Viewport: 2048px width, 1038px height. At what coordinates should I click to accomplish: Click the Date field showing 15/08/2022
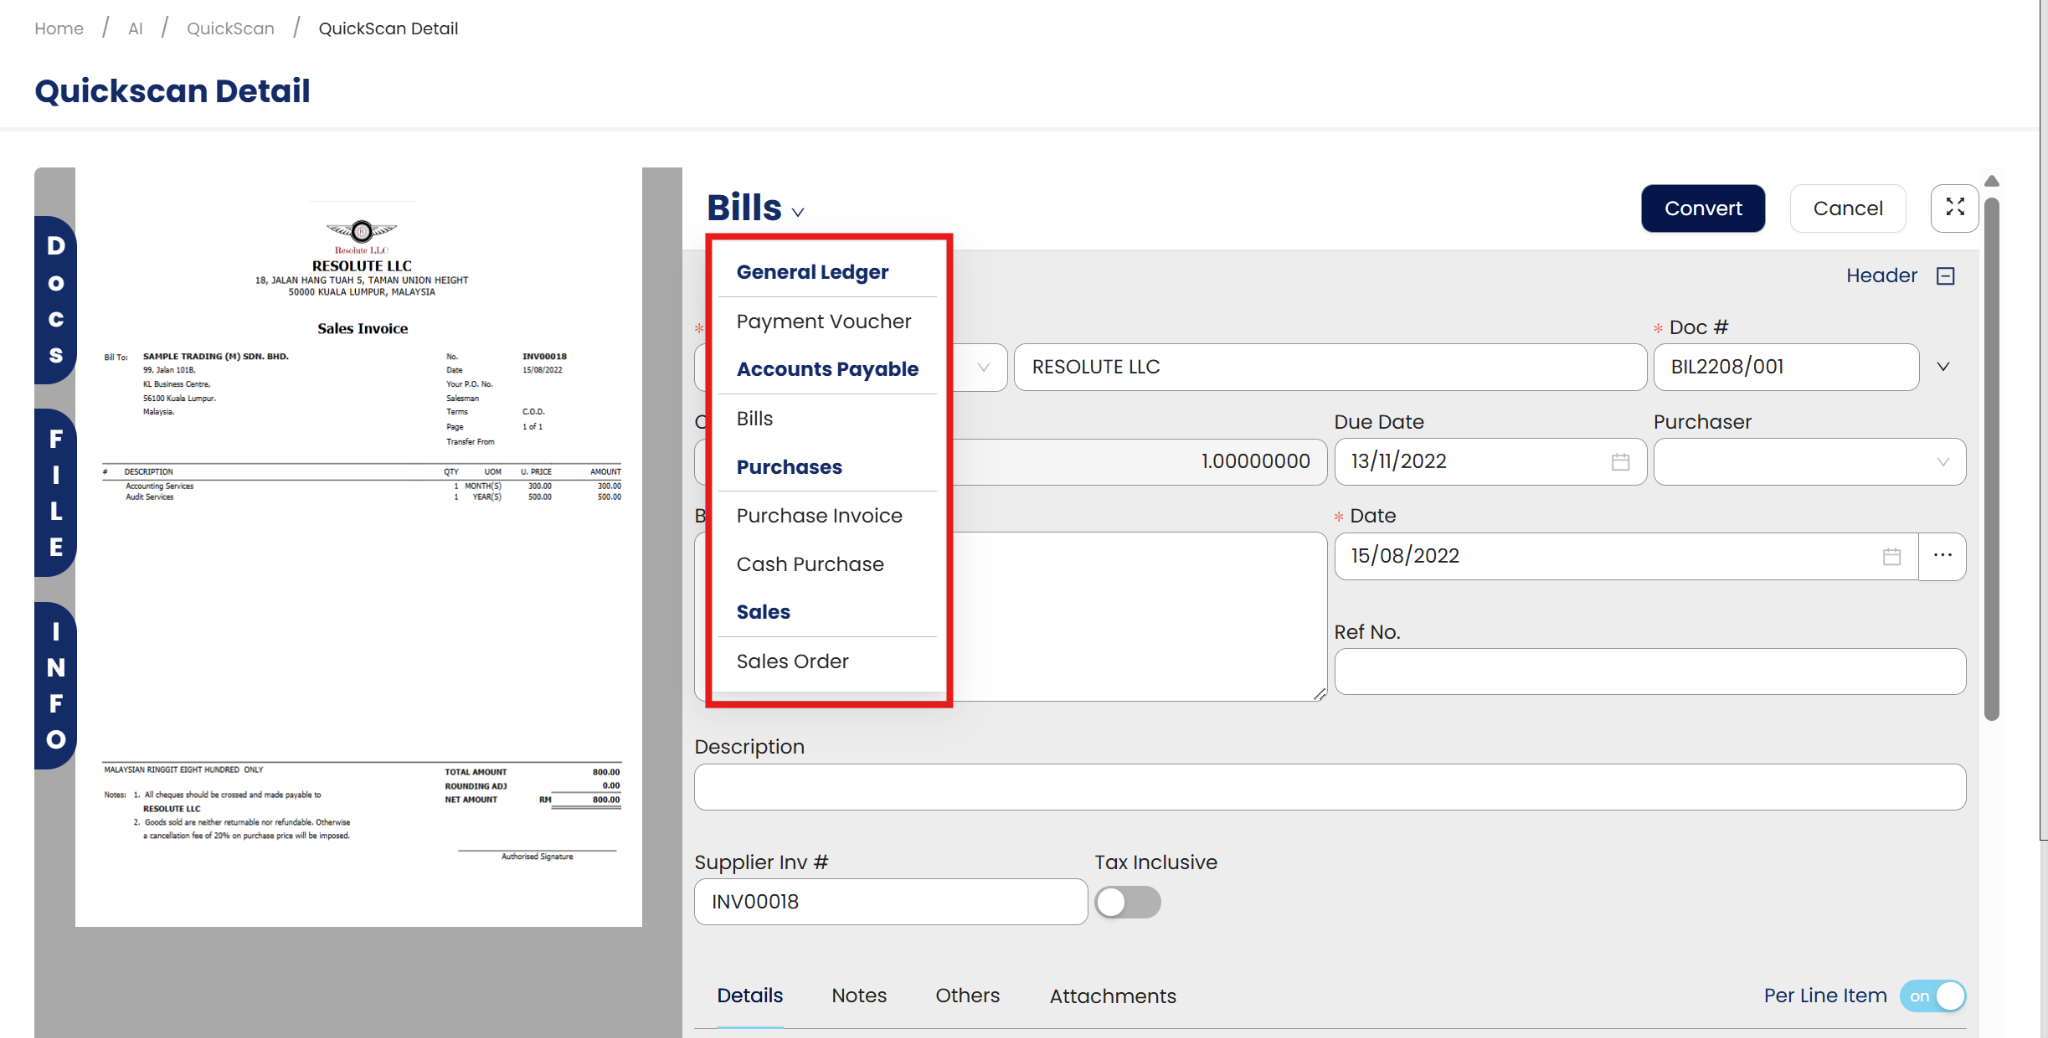point(1626,556)
